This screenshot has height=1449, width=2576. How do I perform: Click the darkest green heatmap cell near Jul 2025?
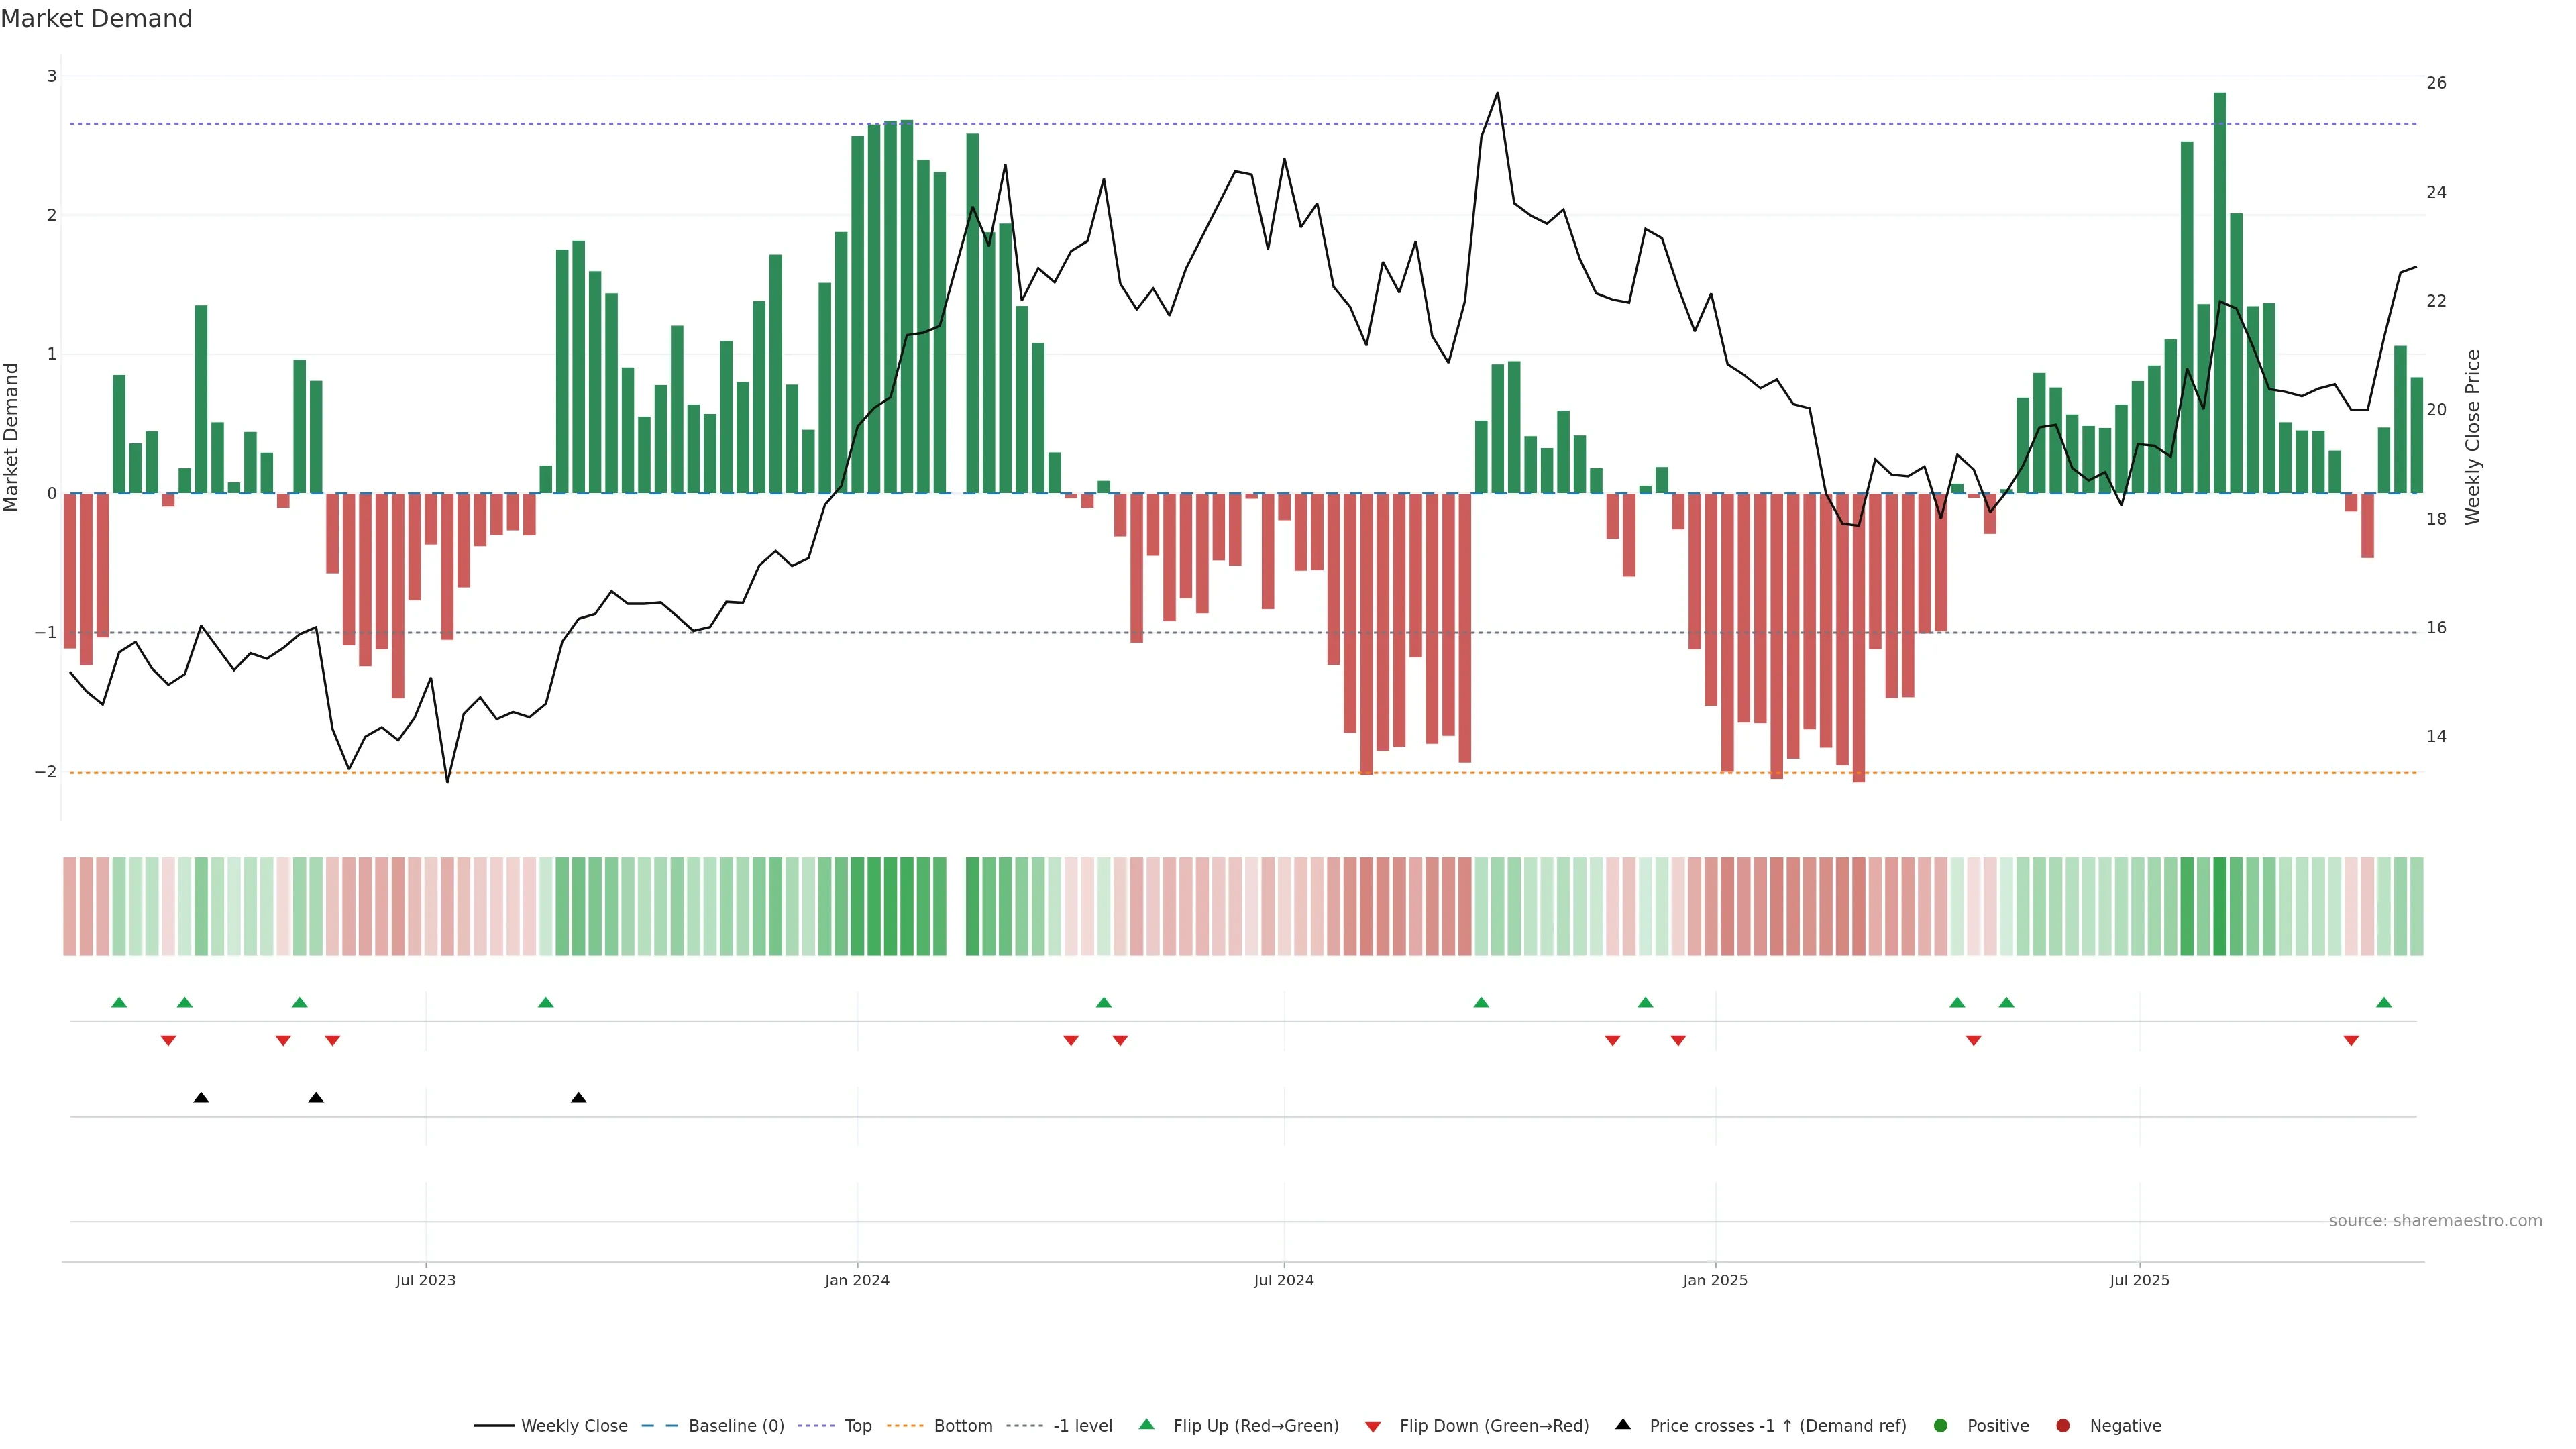(2220, 906)
